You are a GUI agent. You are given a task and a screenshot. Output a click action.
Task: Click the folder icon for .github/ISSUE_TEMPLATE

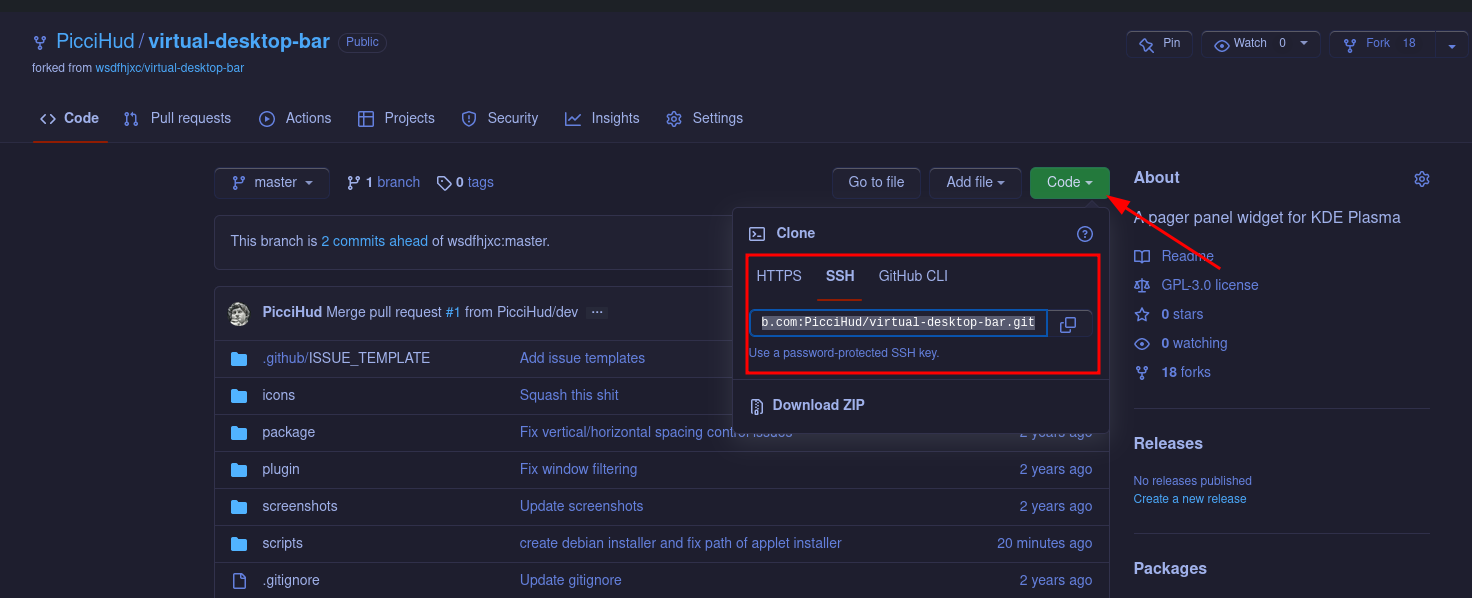pos(239,358)
